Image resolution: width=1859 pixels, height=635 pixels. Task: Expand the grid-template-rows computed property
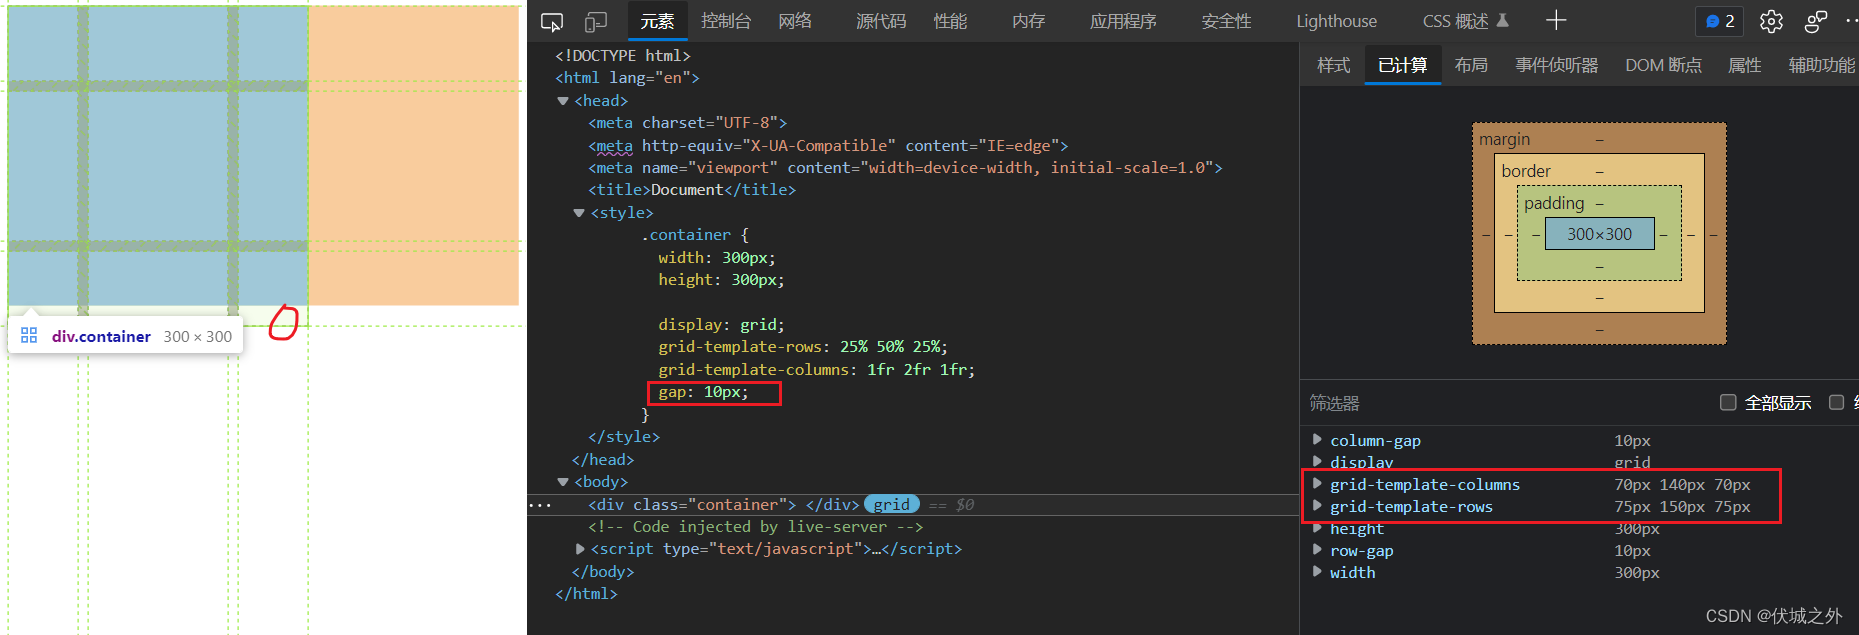[x=1317, y=506]
